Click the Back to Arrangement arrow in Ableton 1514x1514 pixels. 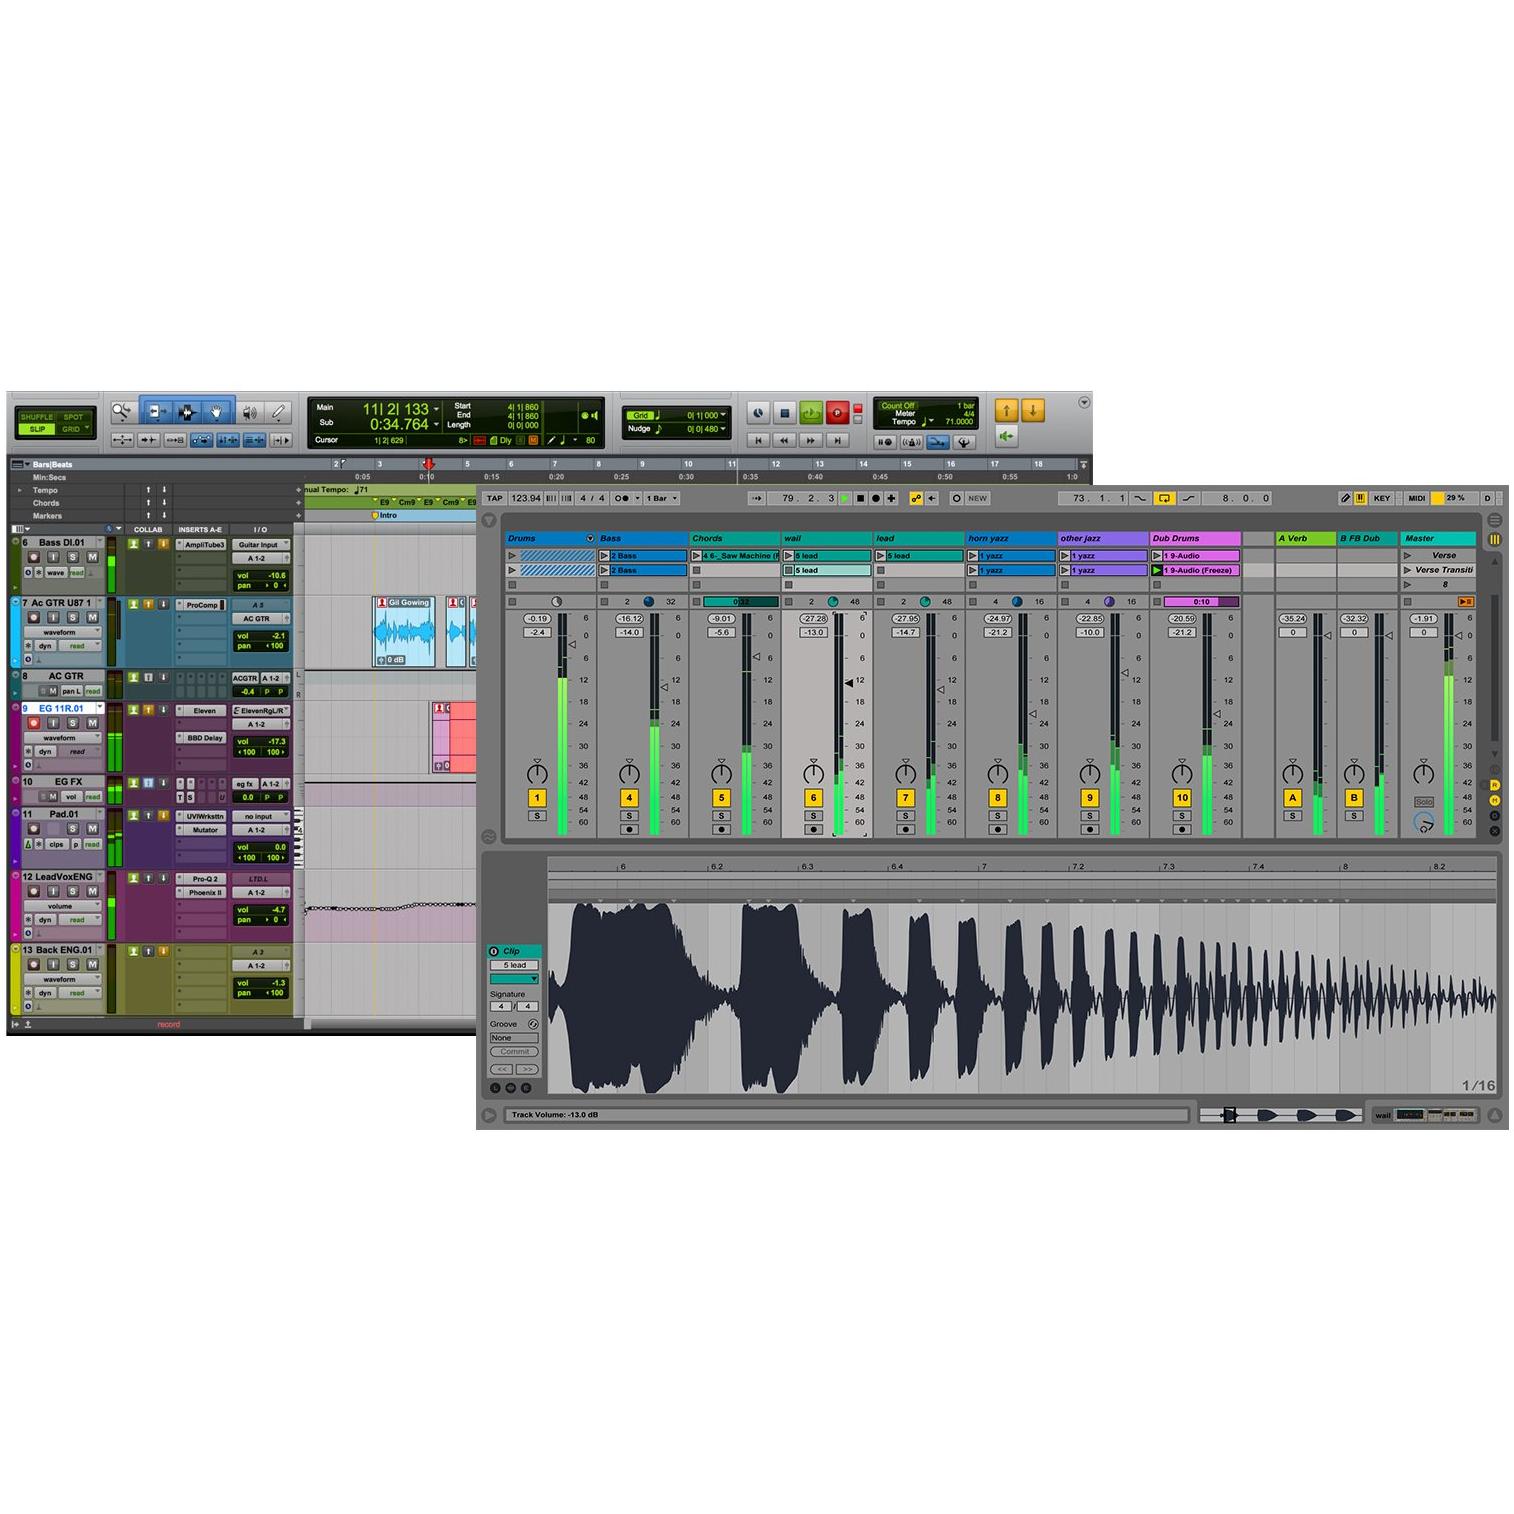tap(932, 498)
